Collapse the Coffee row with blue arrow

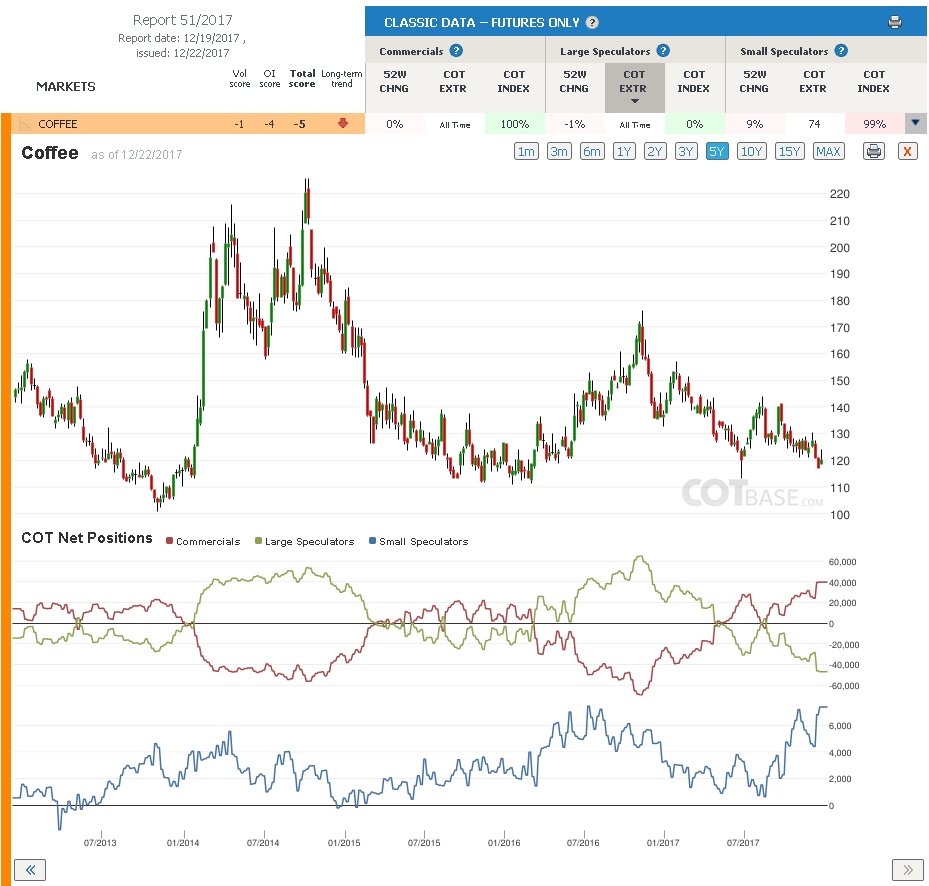click(915, 123)
